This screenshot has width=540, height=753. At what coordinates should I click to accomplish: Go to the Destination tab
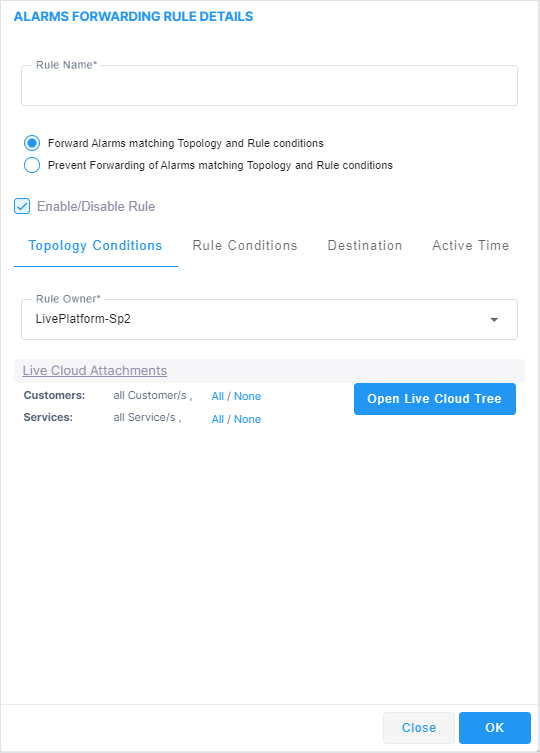tap(365, 245)
